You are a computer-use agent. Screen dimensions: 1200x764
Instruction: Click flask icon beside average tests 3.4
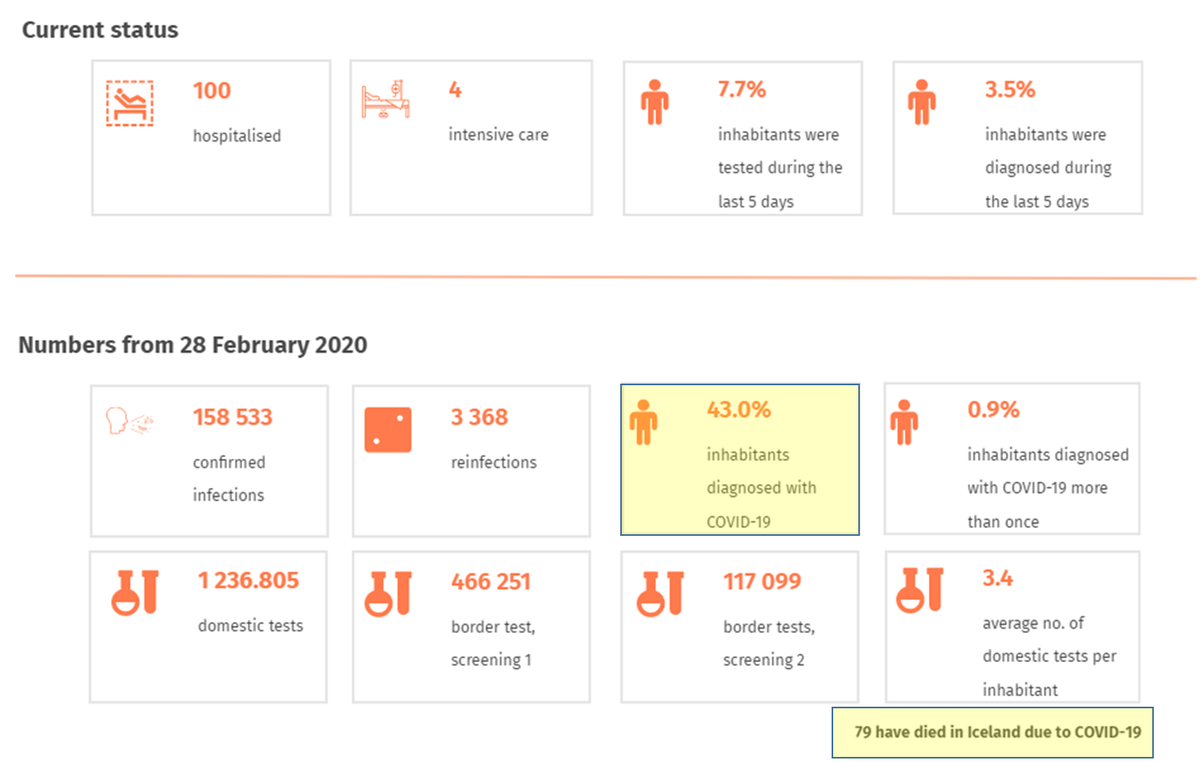[920, 589]
